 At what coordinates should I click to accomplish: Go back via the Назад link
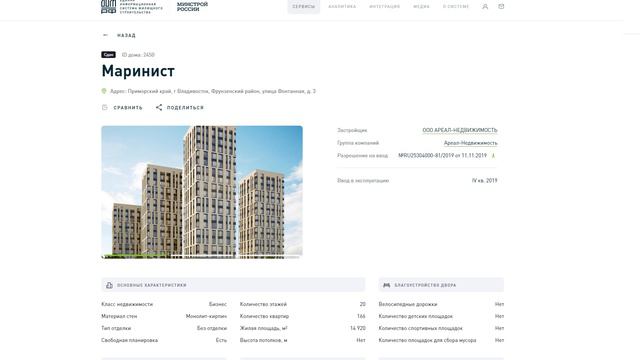pos(126,36)
